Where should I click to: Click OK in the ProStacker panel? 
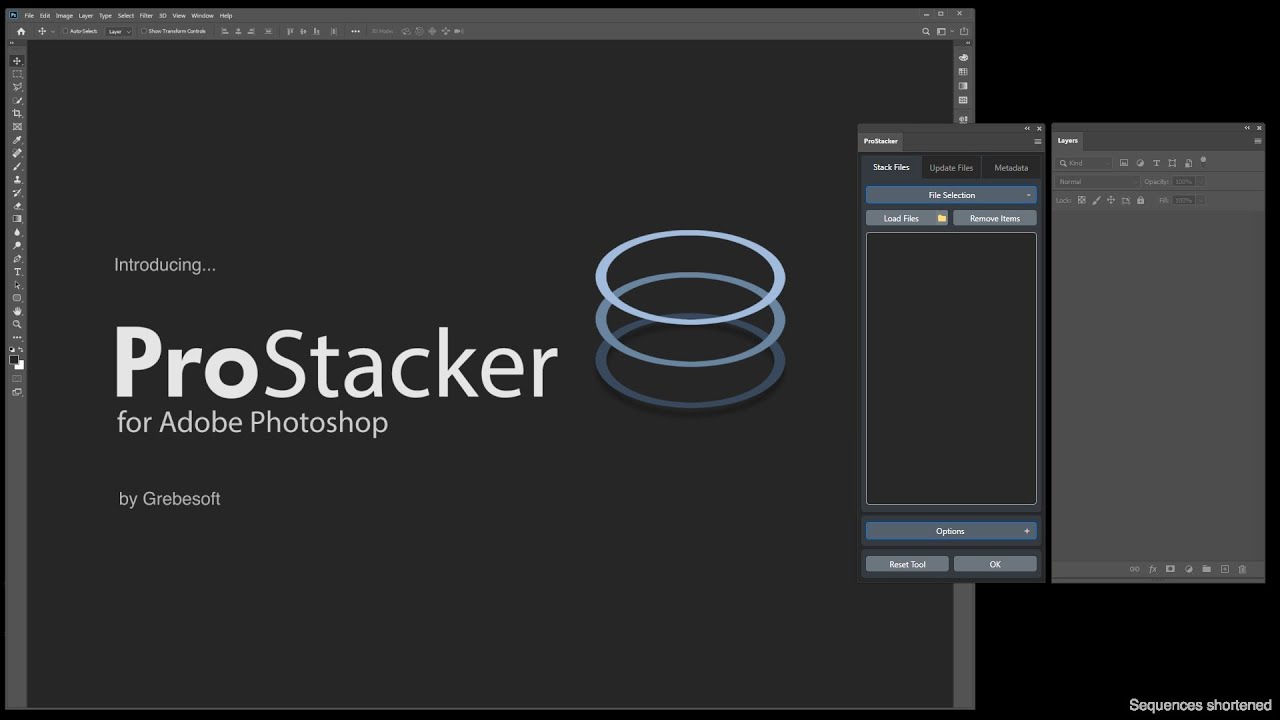pyautogui.click(x=995, y=564)
